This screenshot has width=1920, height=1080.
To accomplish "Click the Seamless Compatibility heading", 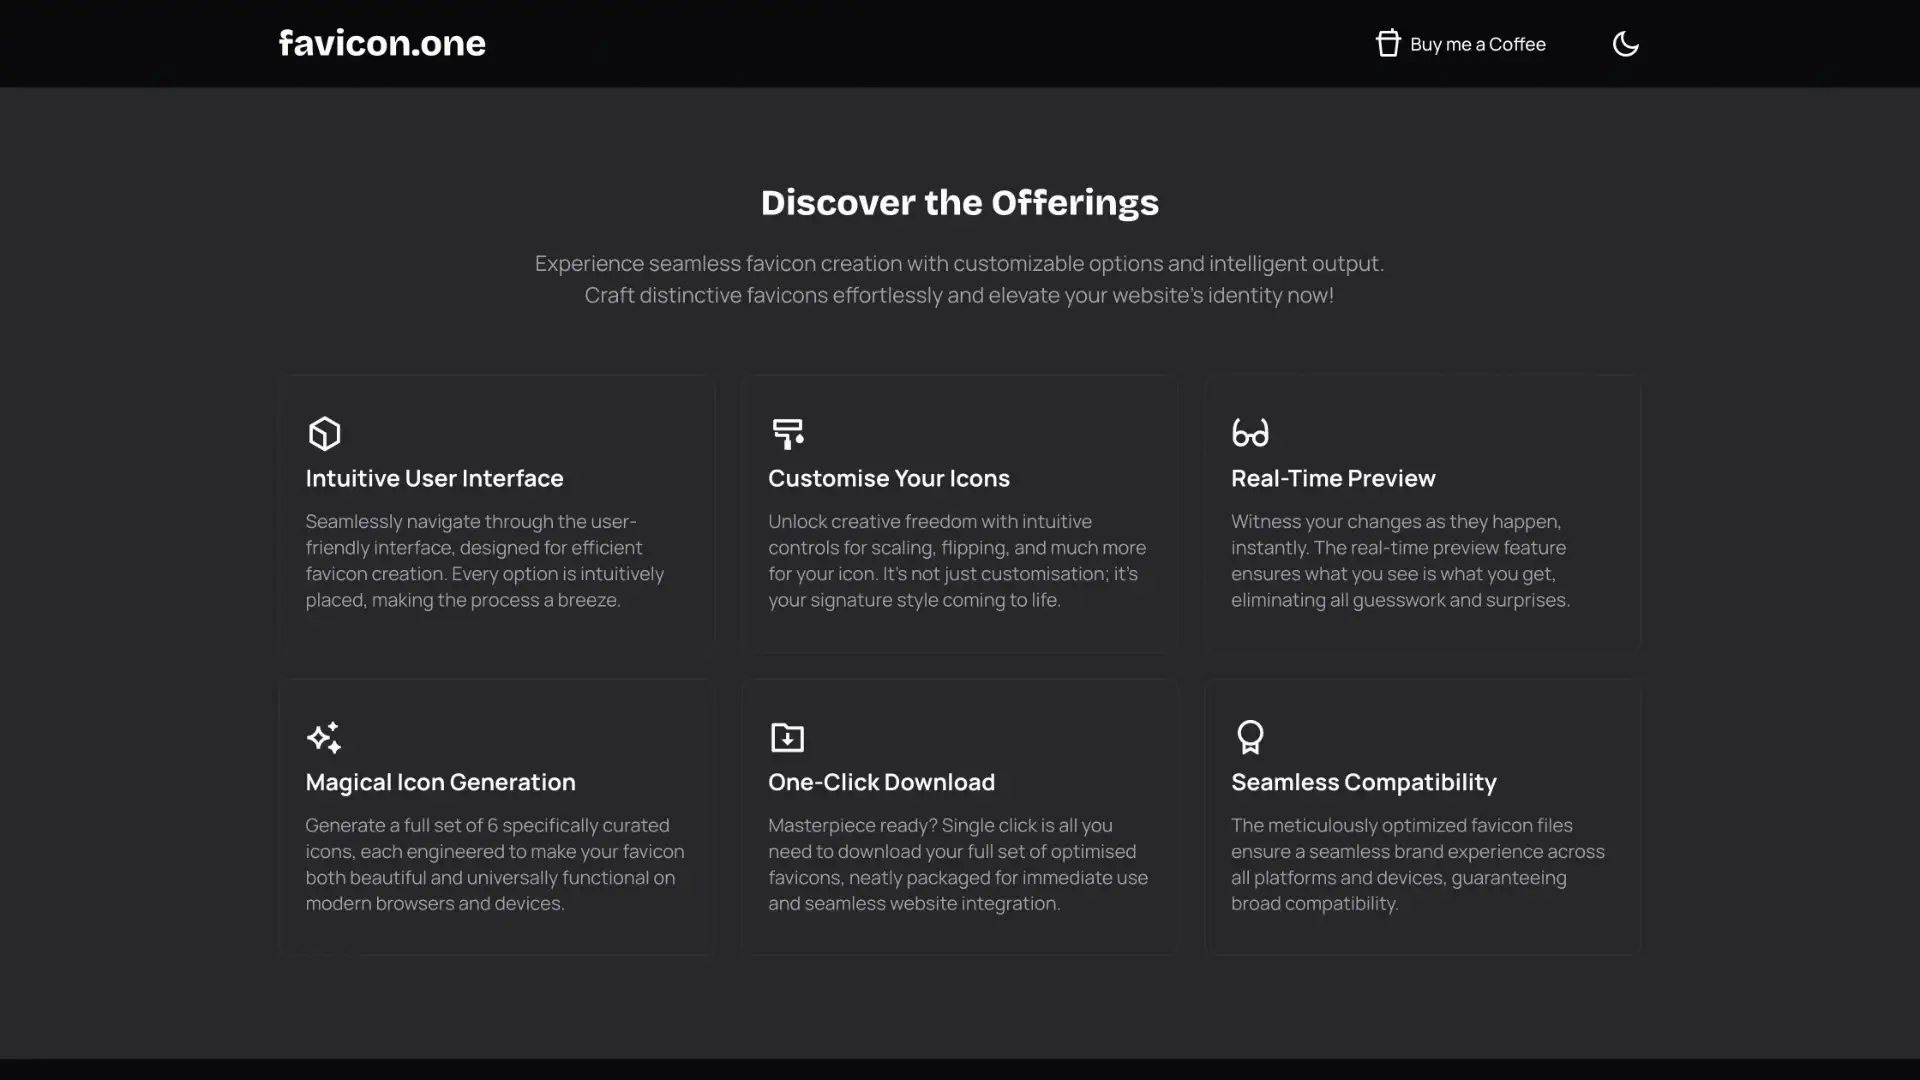I will (1363, 782).
